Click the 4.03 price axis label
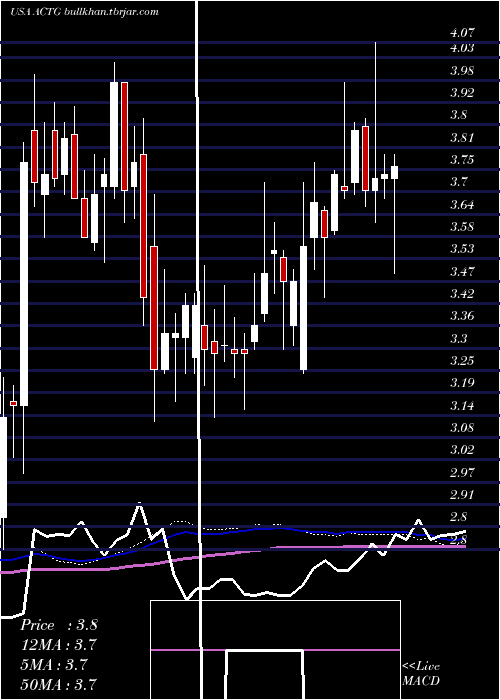 tap(462, 48)
